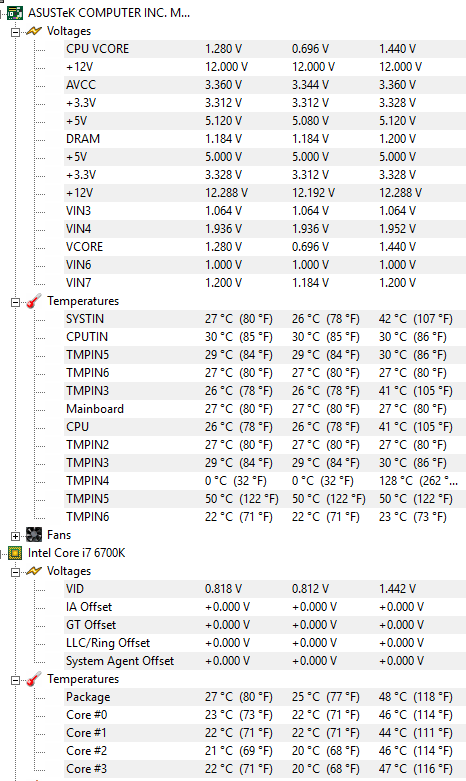This screenshot has width=466, height=781.
Task: Expand the Fans node
Action: [15, 536]
